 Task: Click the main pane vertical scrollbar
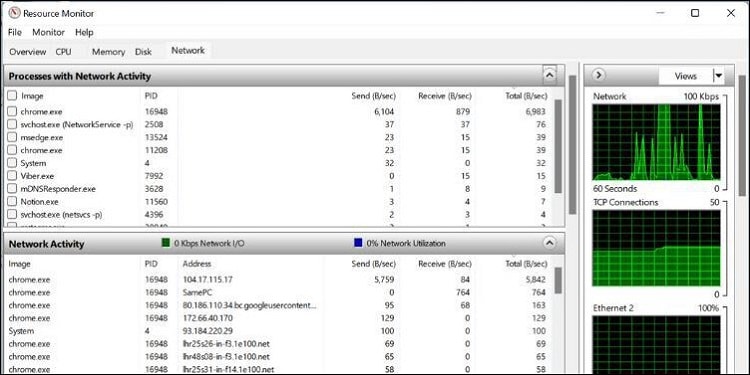(x=572, y=144)
